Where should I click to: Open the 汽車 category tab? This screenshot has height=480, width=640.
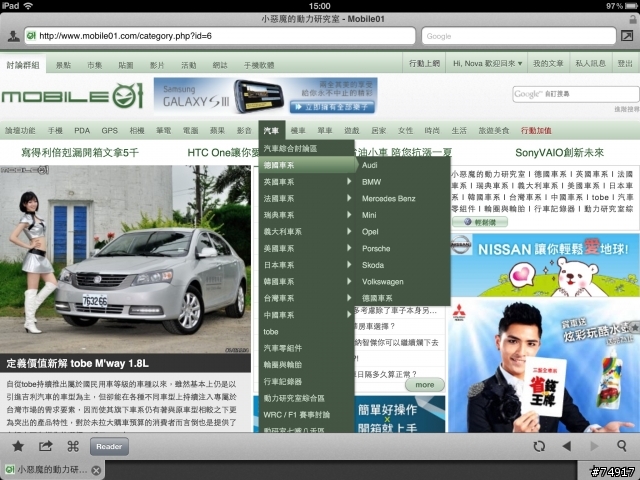point(271,131)
